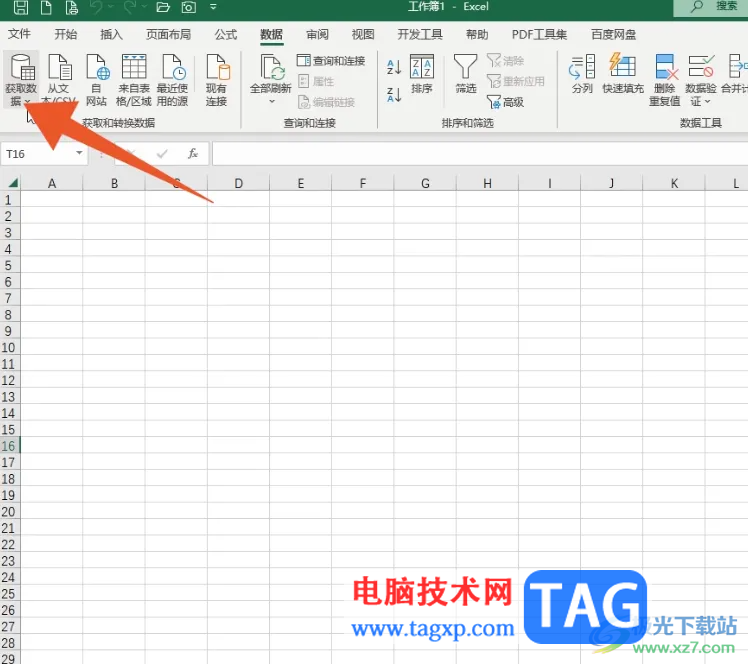Select row 5 header

(9, 265)
